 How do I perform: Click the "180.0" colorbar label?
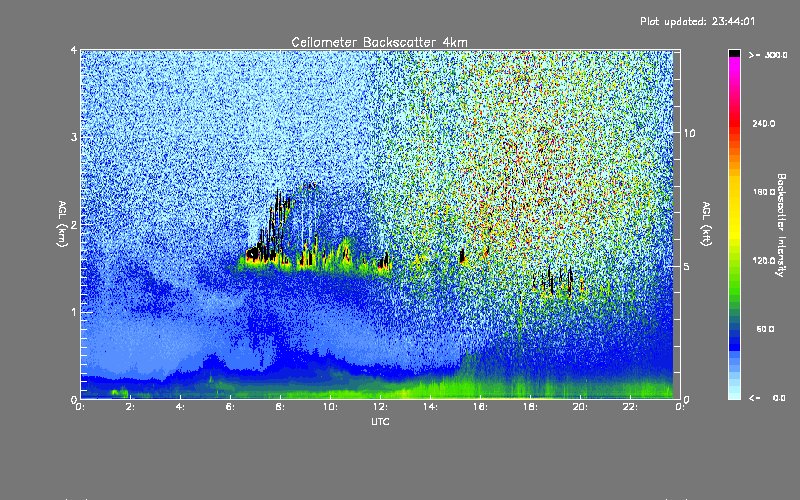(764, 192)
